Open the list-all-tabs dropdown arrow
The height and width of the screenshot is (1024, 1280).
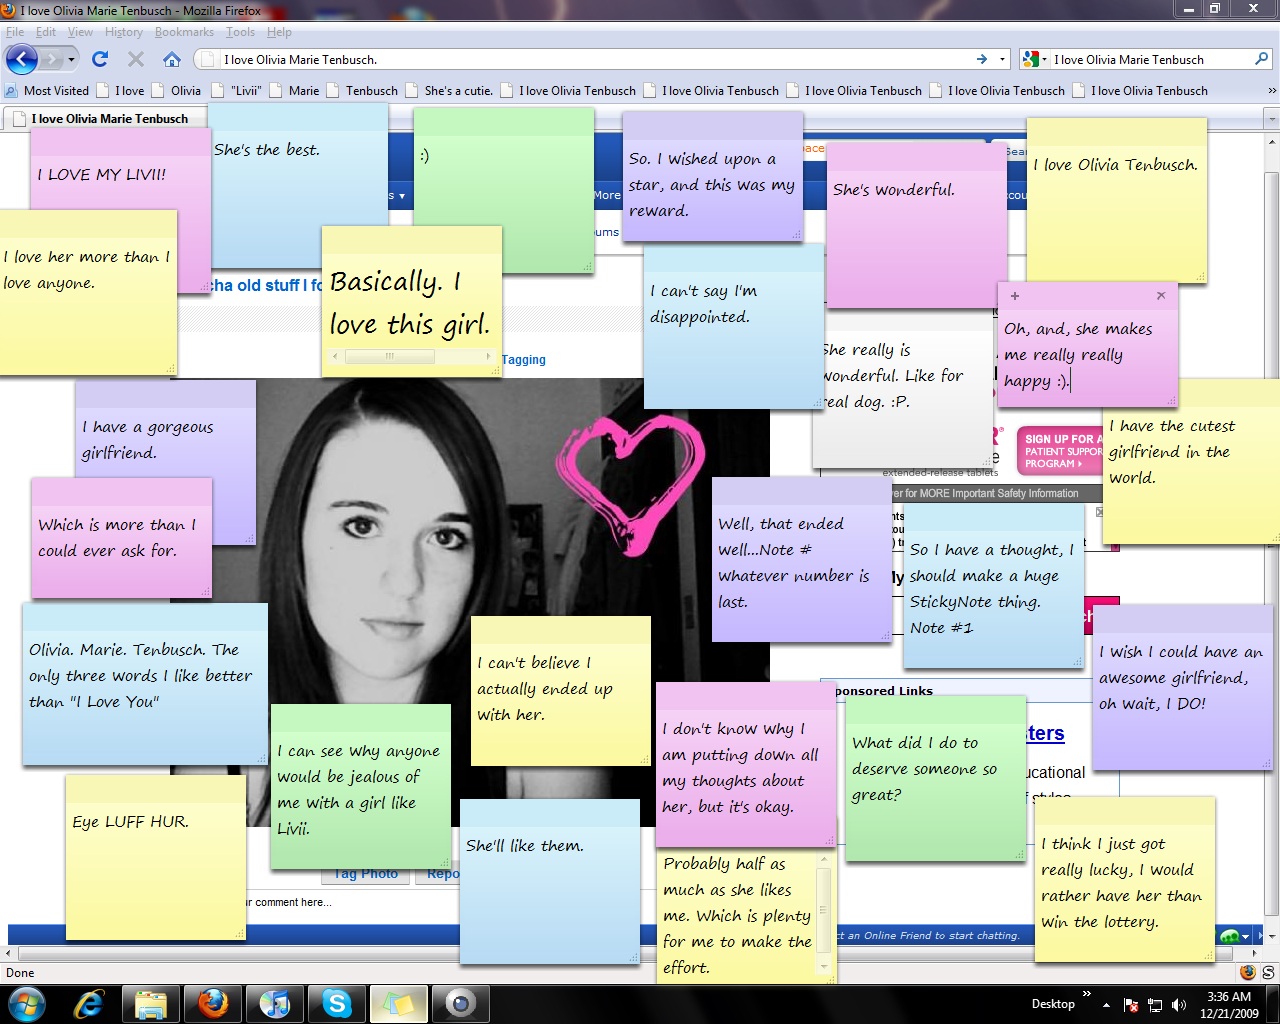pyautogui.click(x=1272, y=118)
